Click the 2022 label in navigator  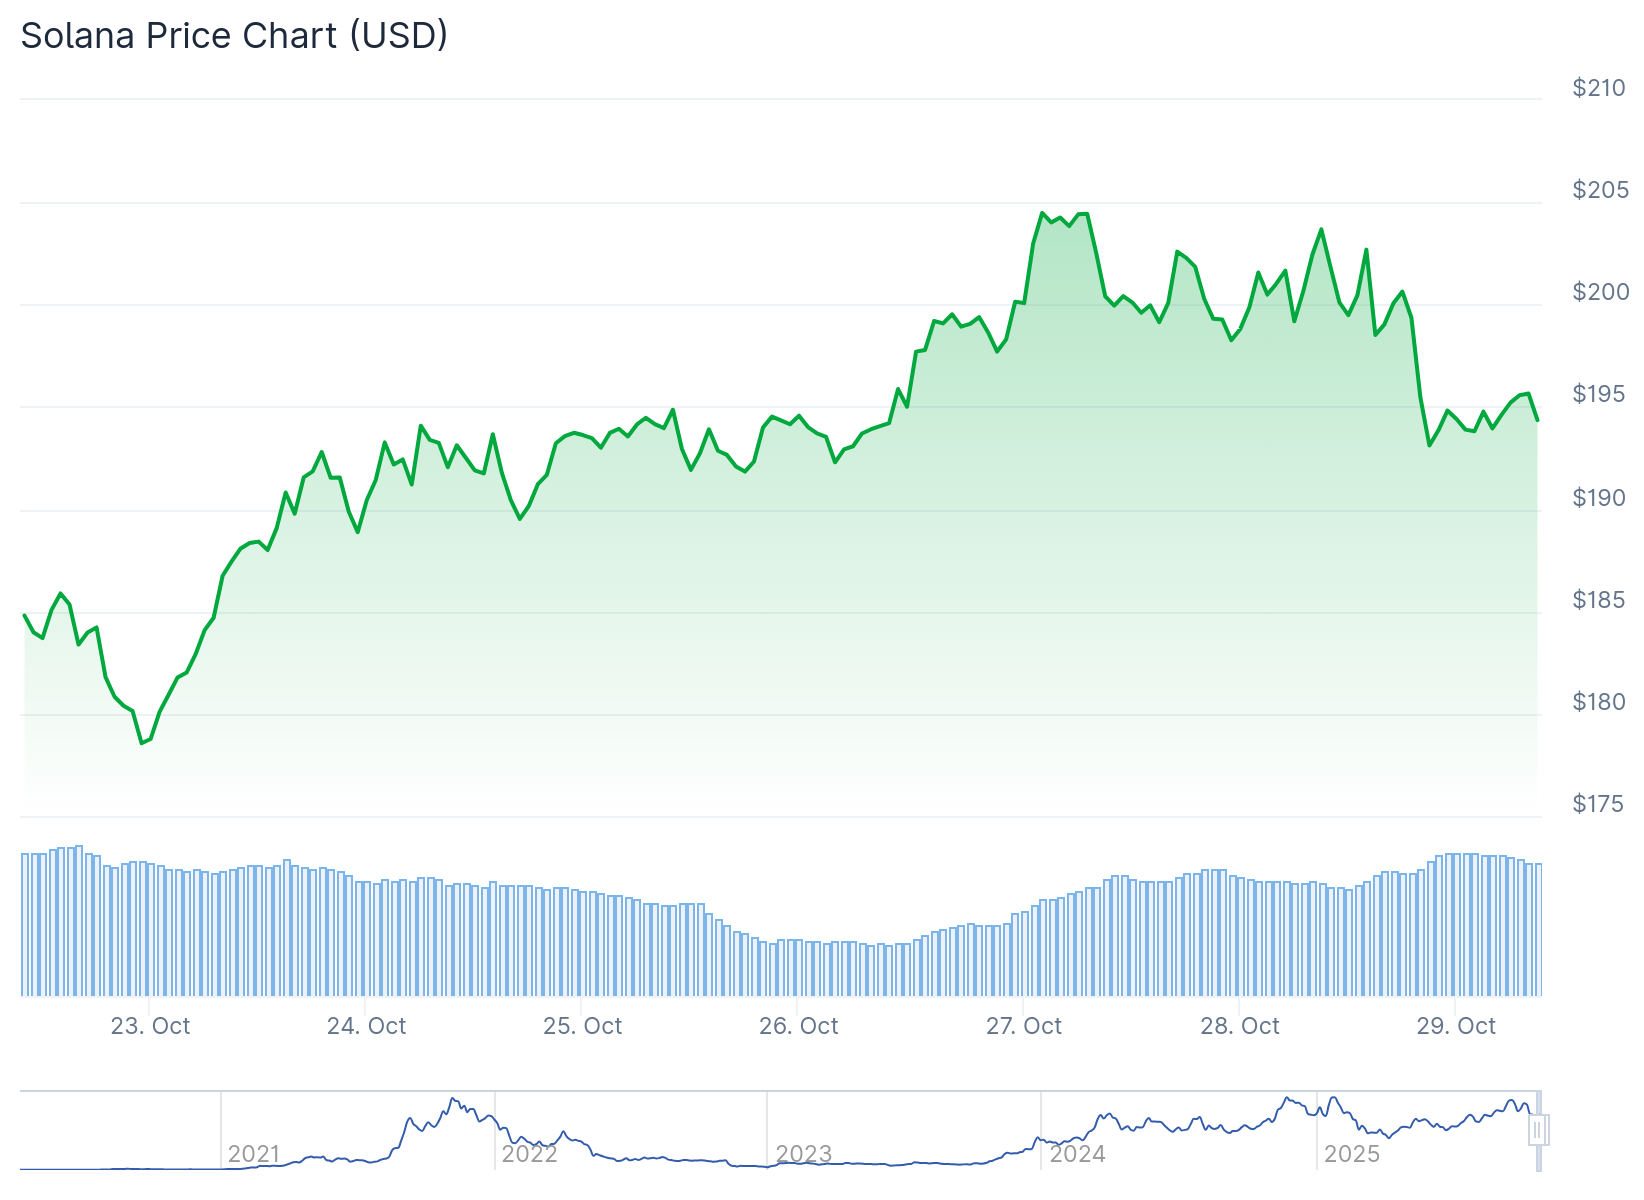[x=529, y=1154]
